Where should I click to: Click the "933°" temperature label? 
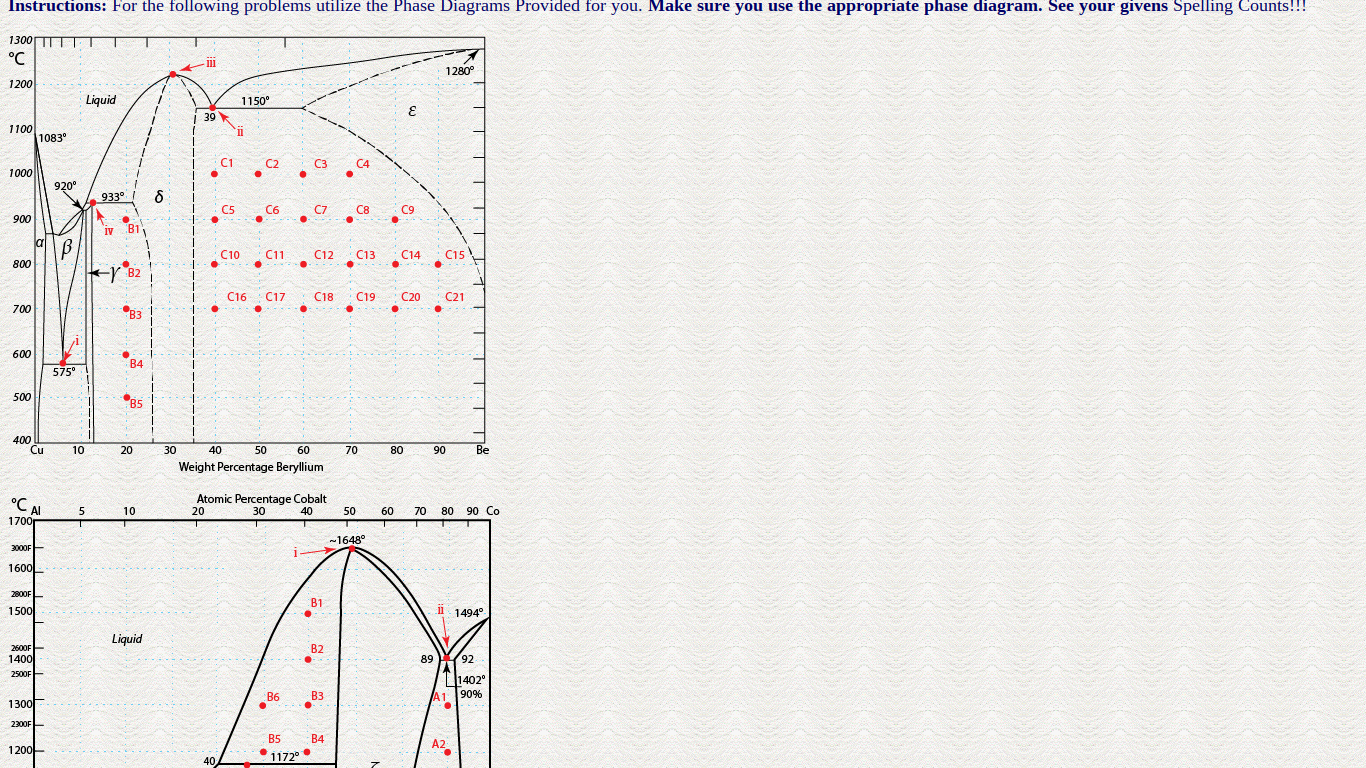coord(113,197)
